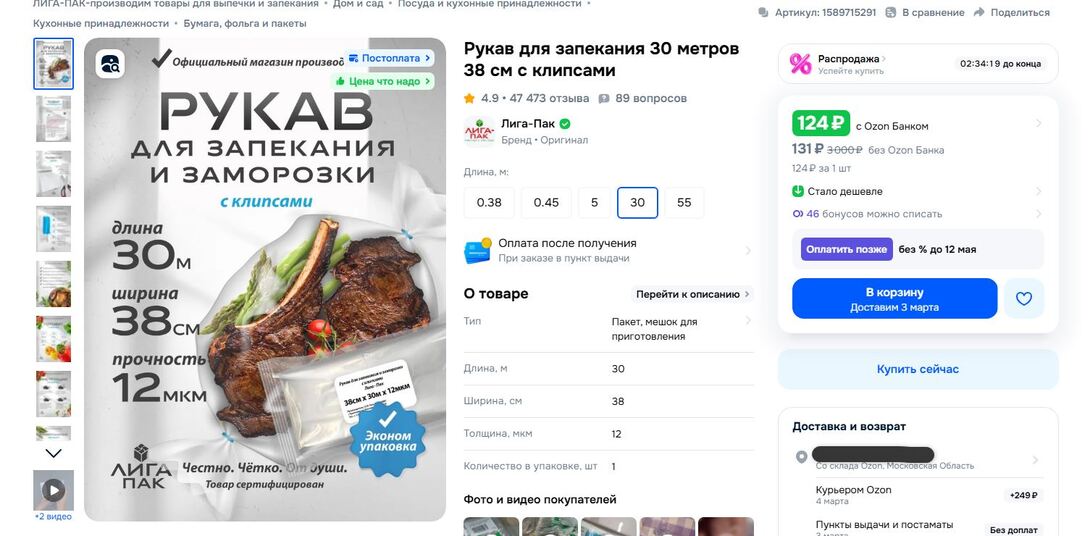Open 'Посуда и кухонные принадлежности' breadcrumb

click(x=489, y=3)
